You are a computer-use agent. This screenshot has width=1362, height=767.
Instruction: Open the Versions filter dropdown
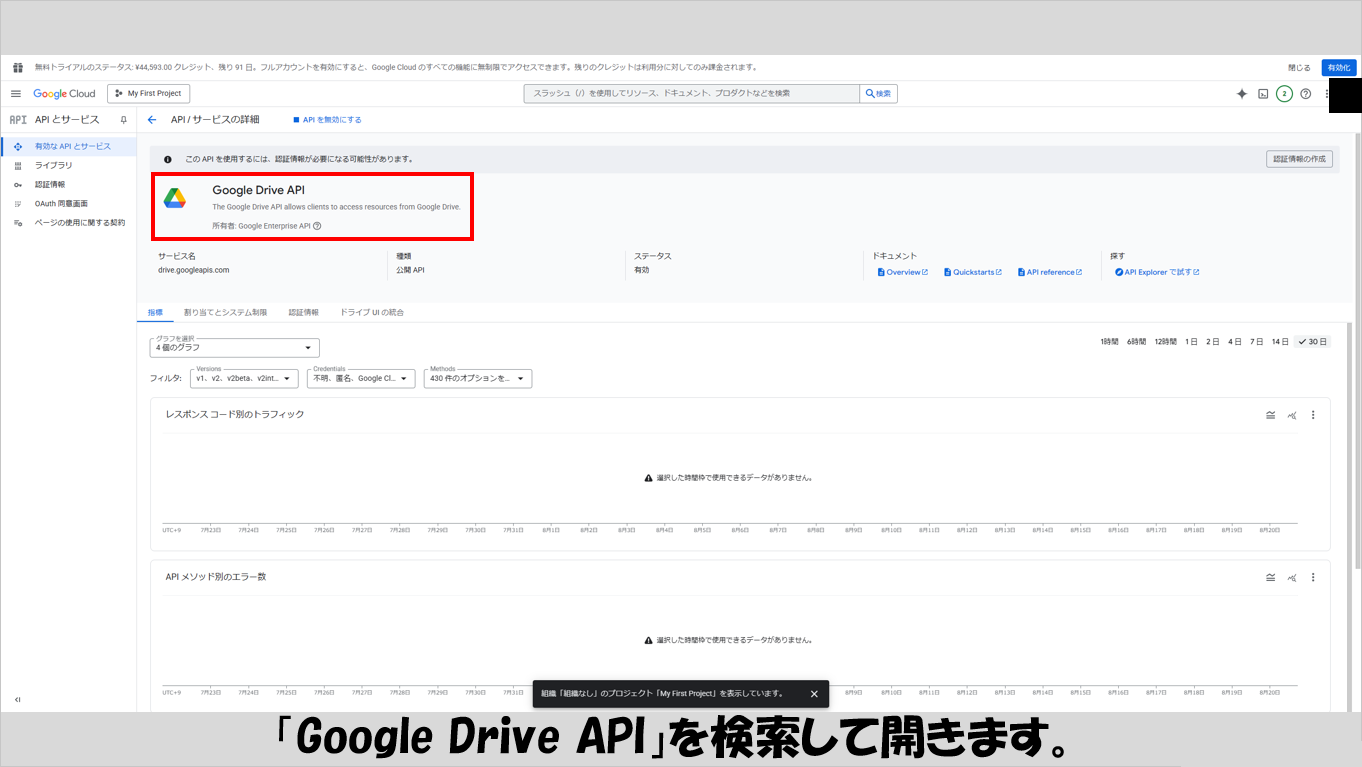point(244,379)
